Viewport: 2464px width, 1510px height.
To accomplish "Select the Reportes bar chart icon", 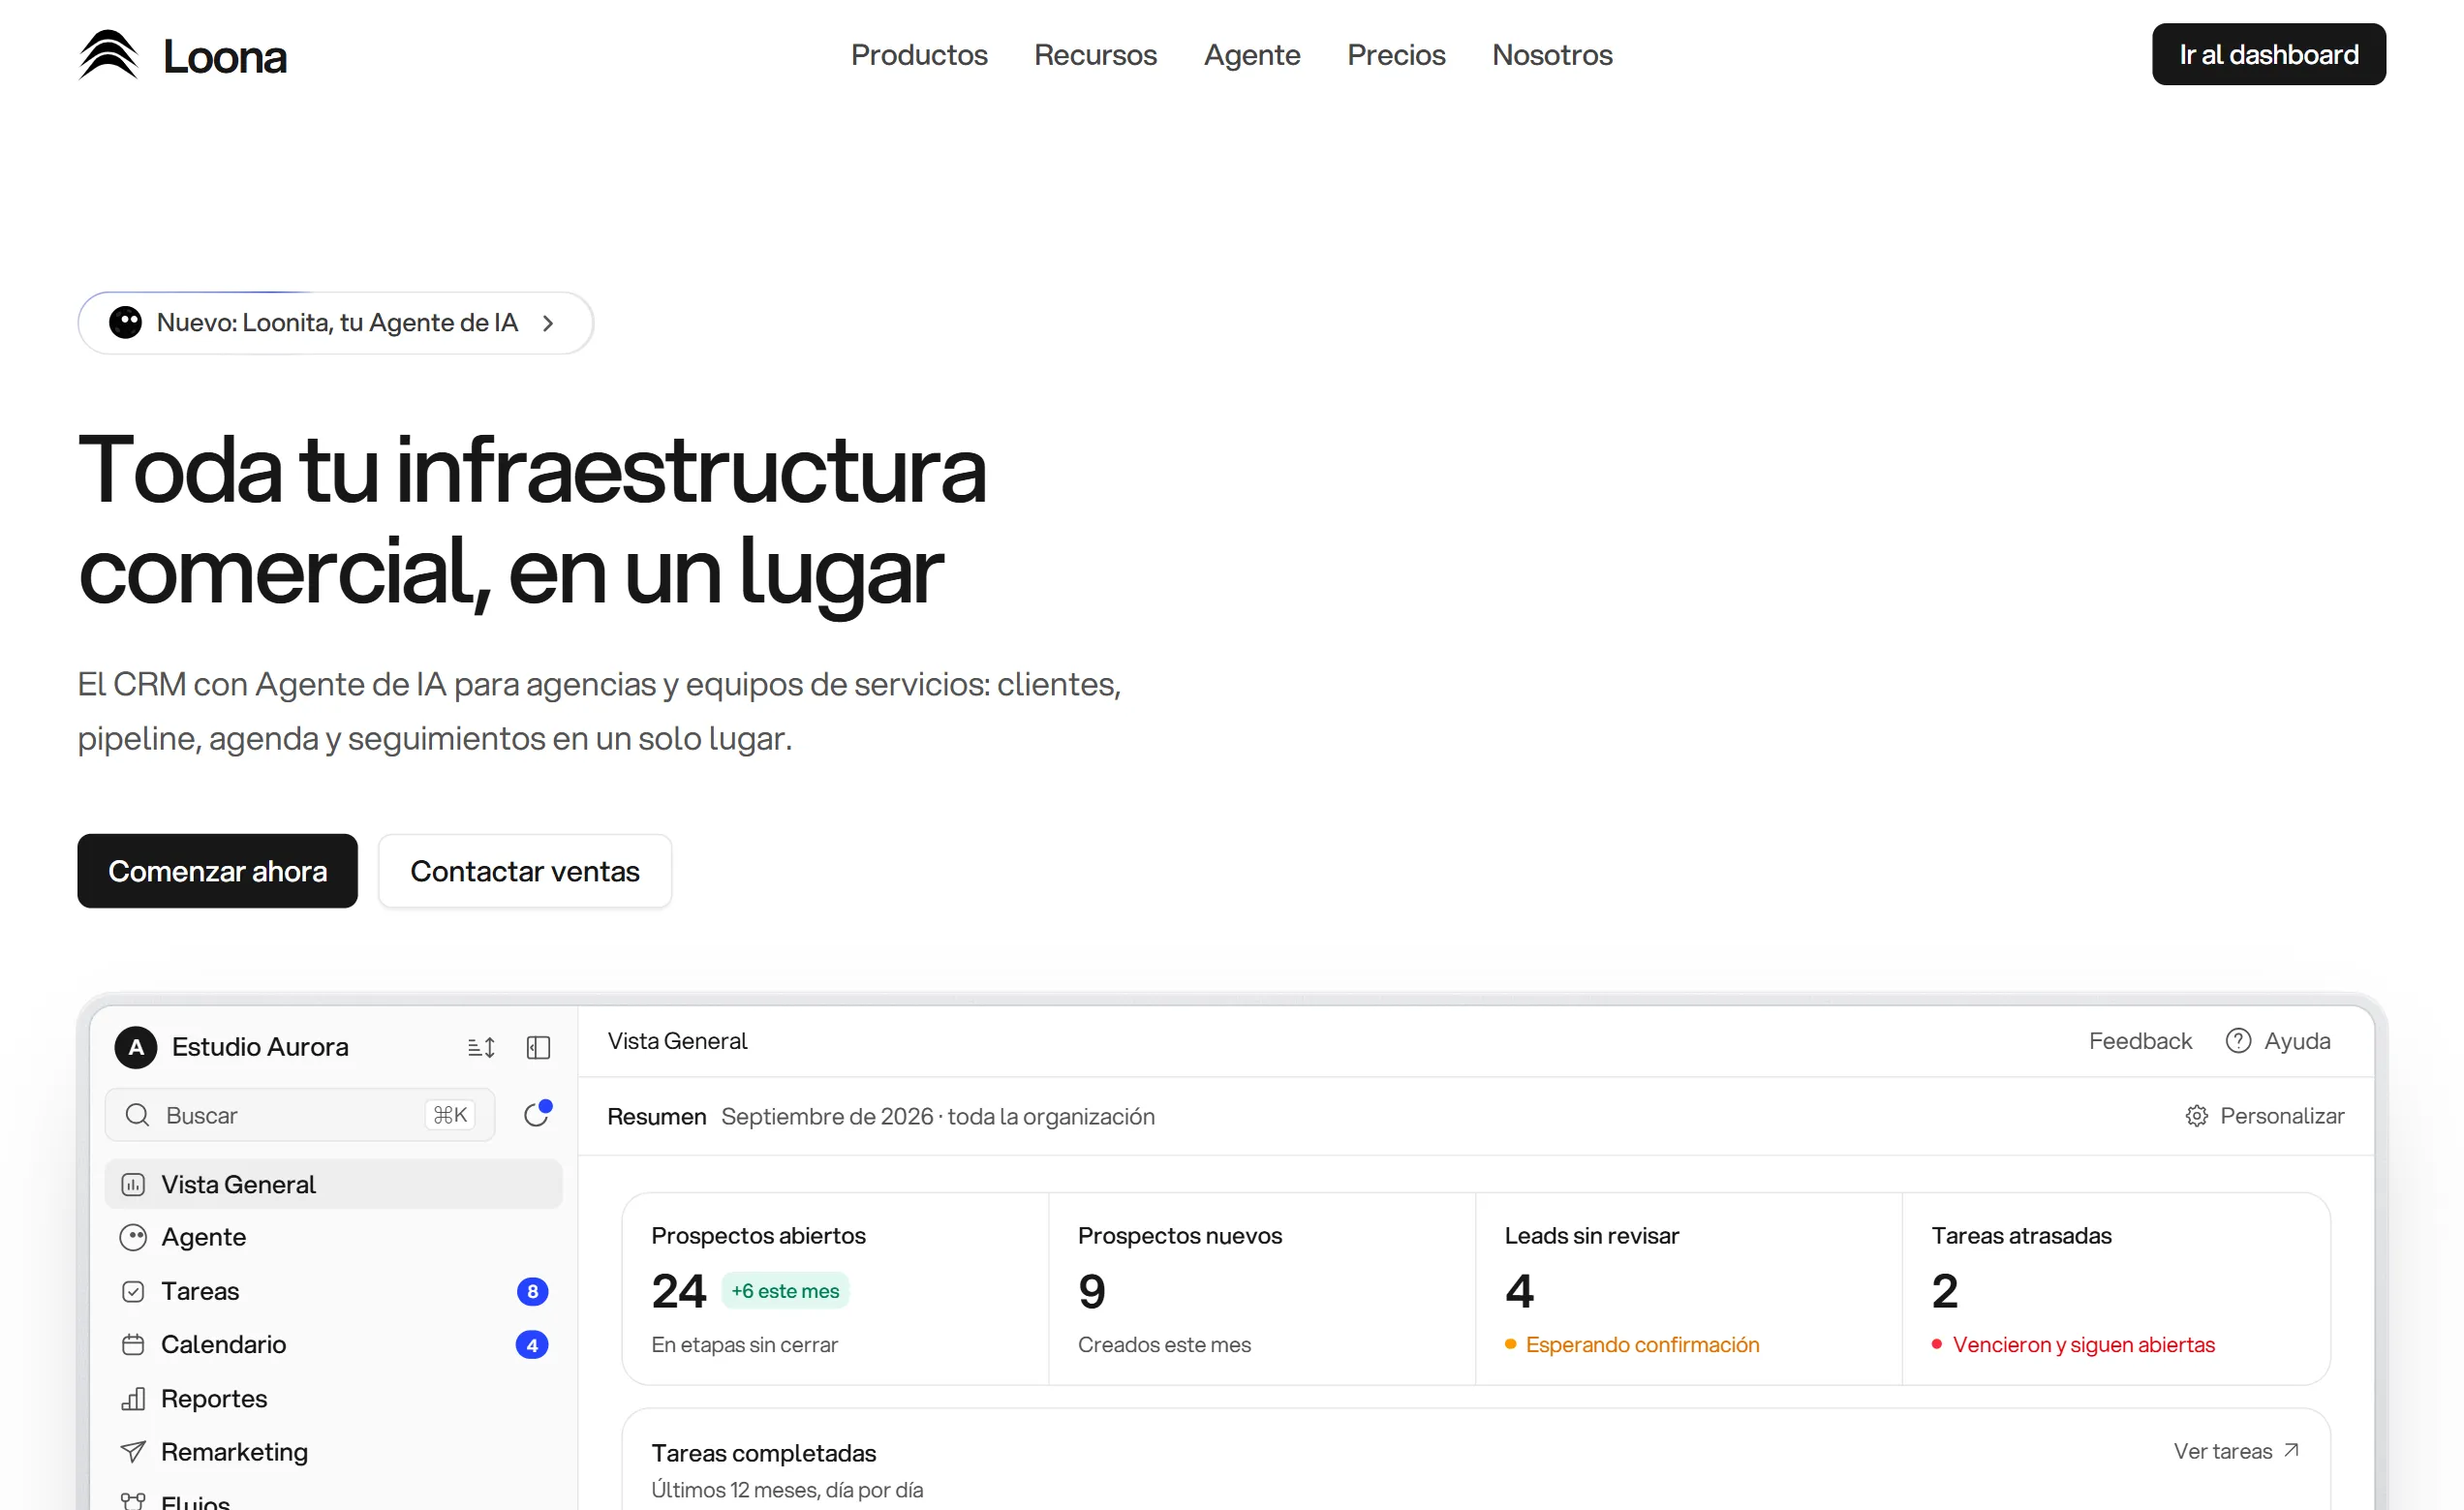I will click(133, 1398).
